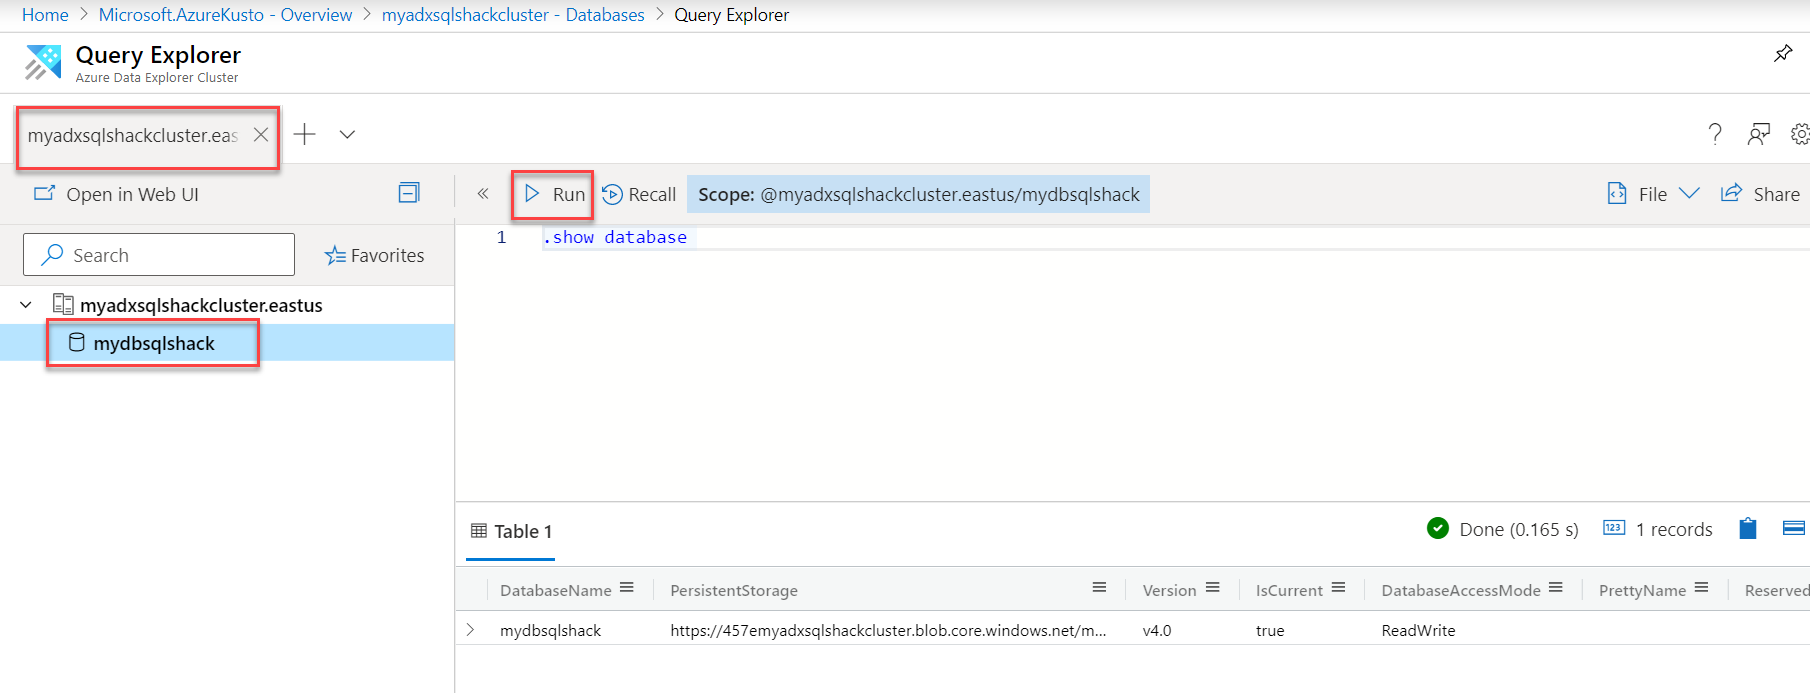Open the PersistentStorage column menu
Viewport: 1810px width, 693px height.
point(1099,588)
